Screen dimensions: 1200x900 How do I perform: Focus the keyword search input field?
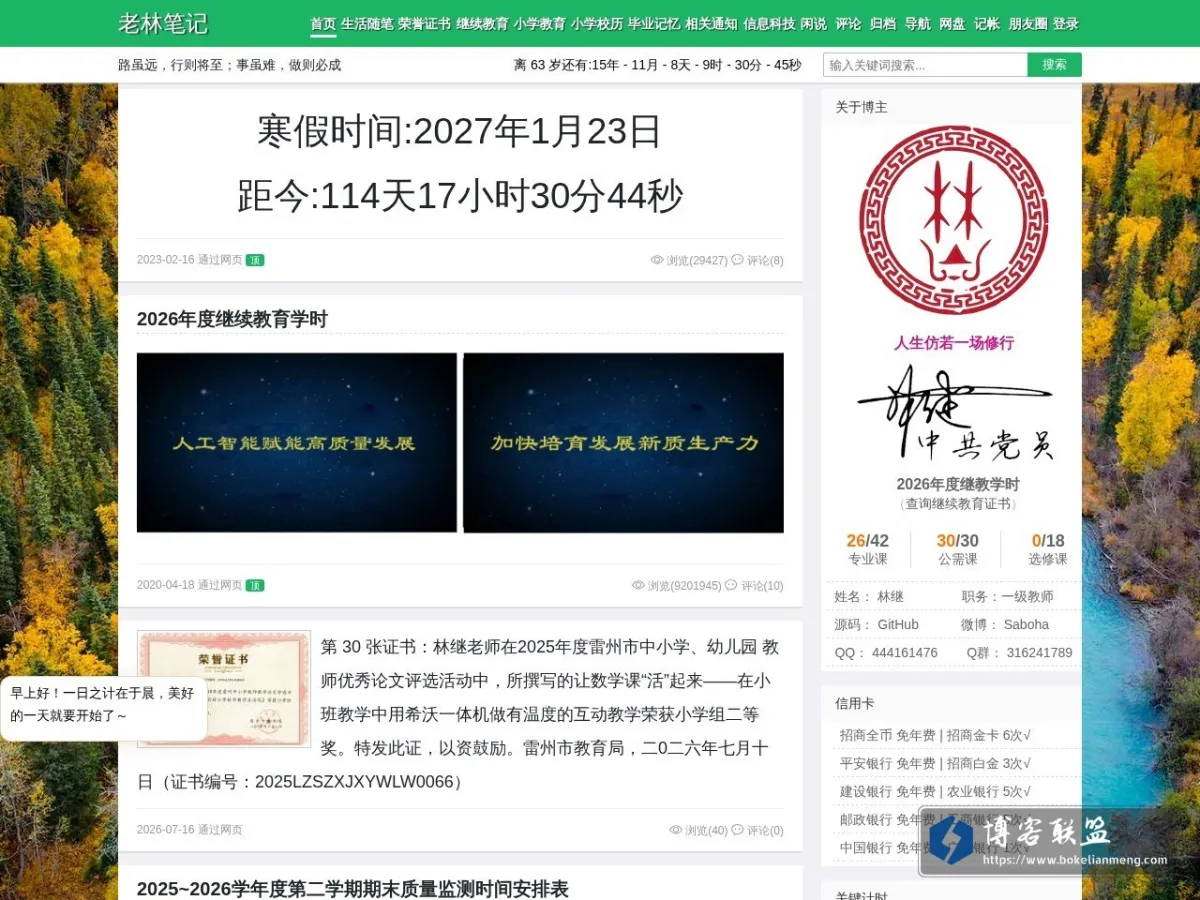tap(925, 65)
